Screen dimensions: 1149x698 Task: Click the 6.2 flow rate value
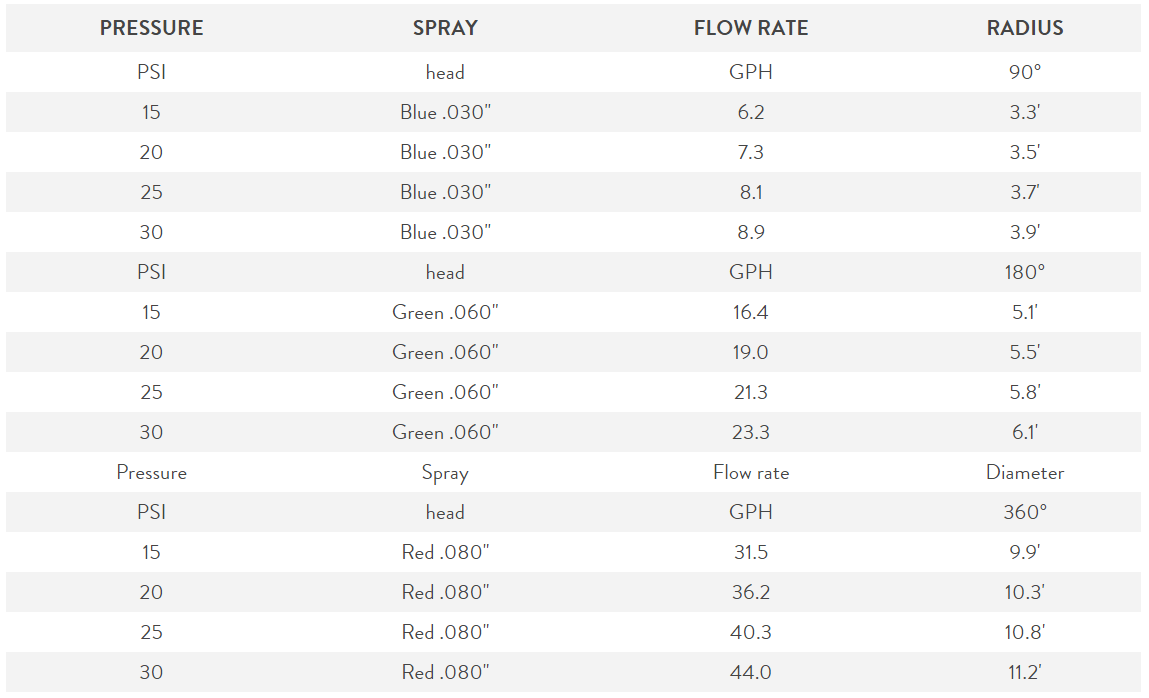click(751, 112)
